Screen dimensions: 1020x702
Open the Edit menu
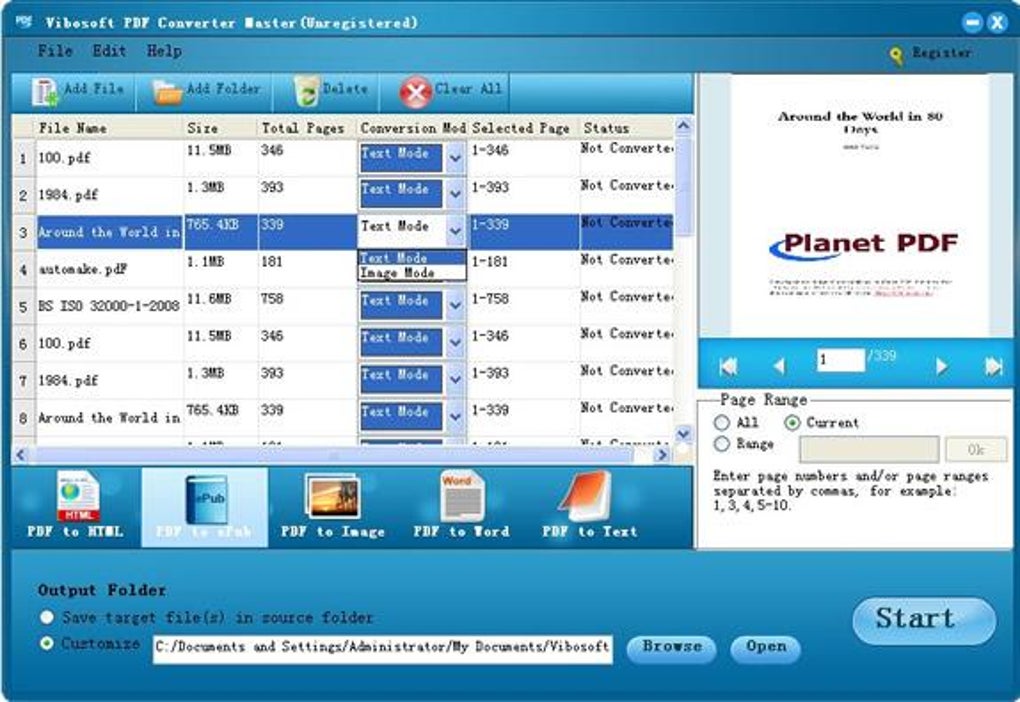[x=109, y=51]
